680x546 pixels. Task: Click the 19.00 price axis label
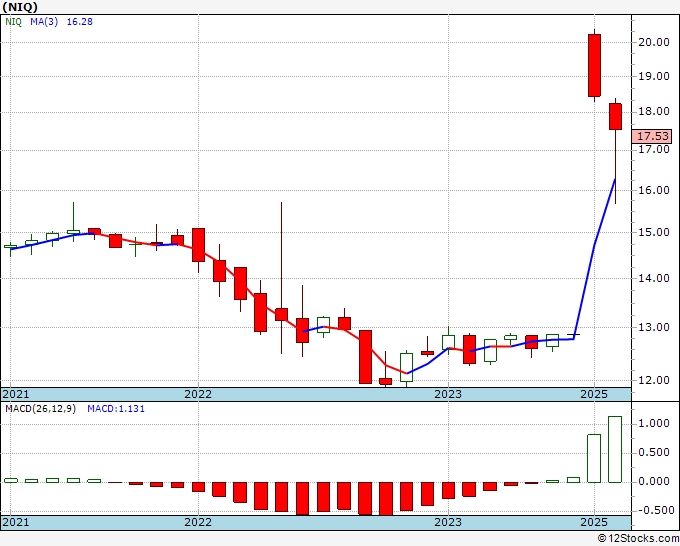654,76
